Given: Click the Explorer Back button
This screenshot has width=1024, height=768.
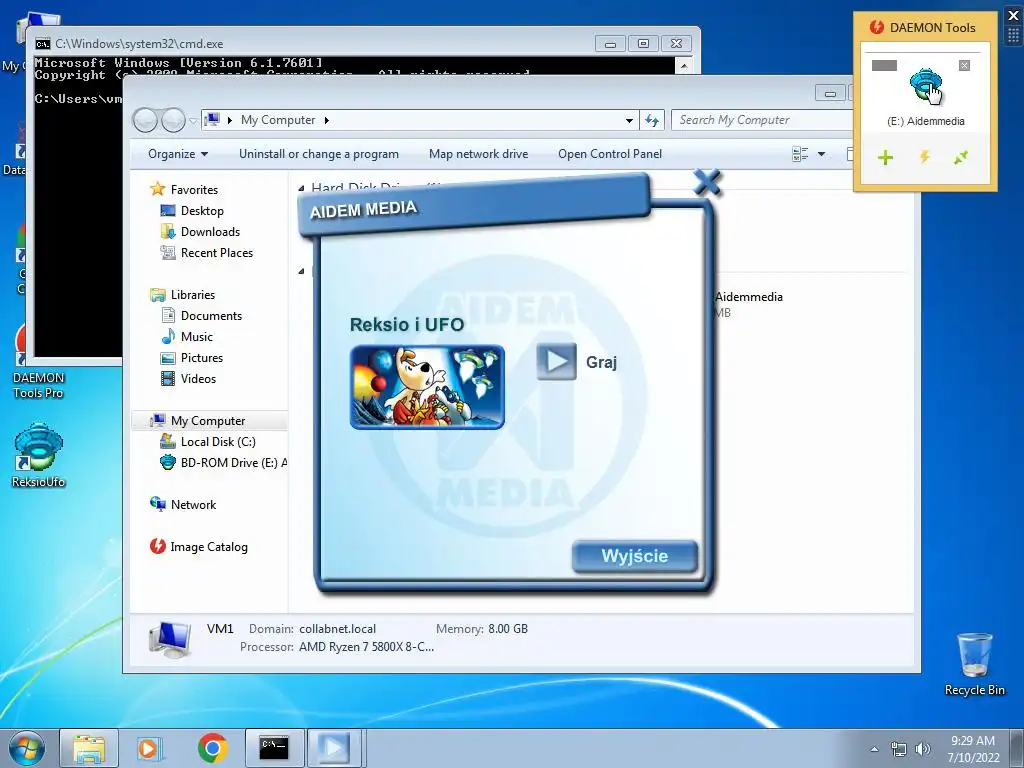Looking at the screenshot, I should (x=145, y=120).
